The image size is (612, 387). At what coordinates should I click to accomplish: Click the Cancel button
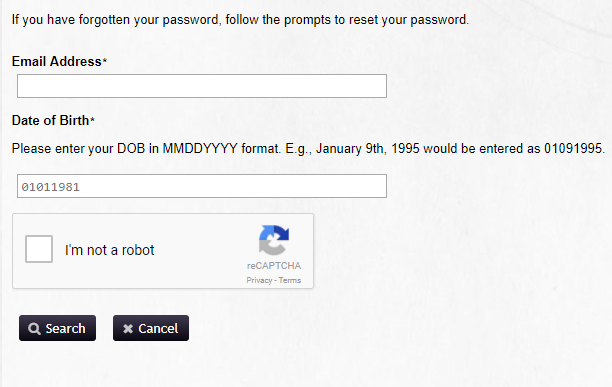pos(151,328)
